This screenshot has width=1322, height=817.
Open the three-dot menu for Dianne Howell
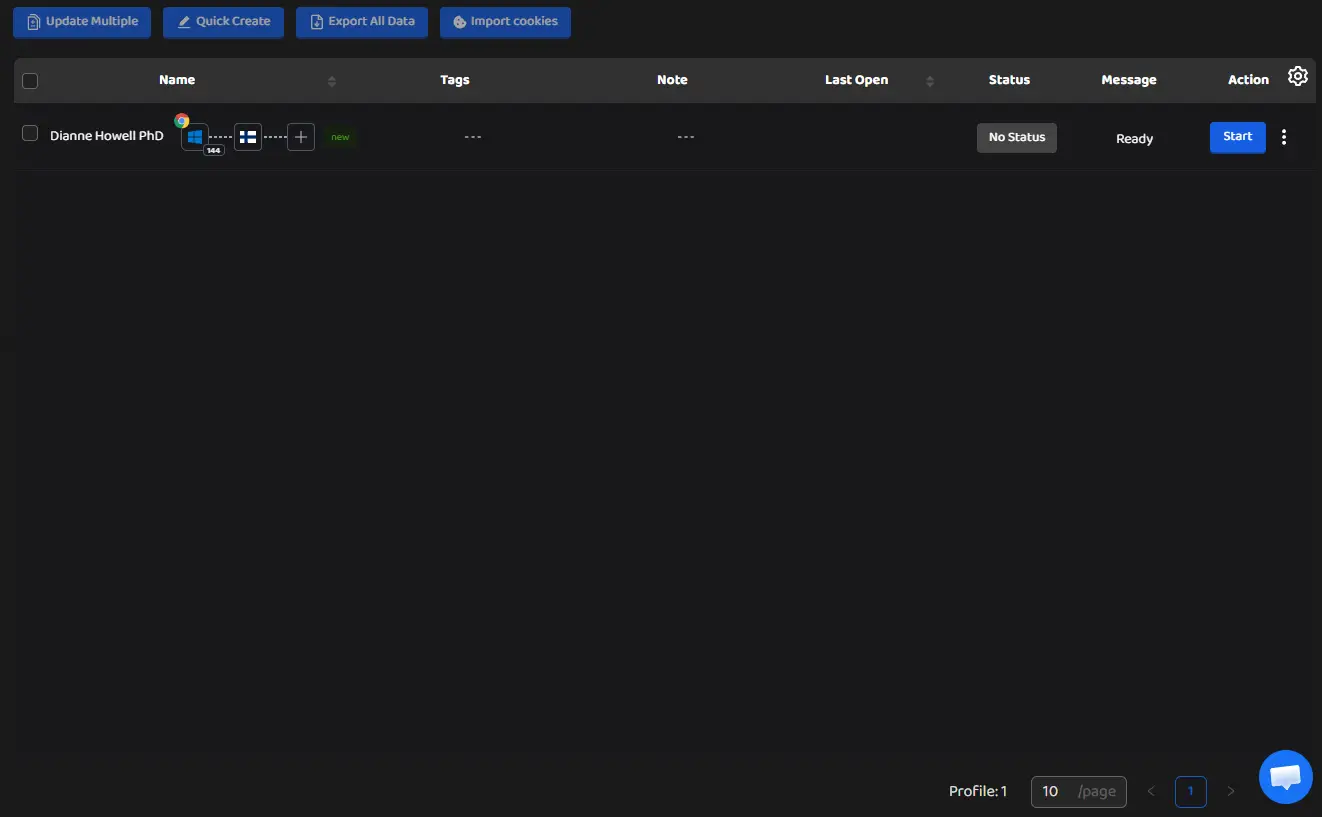point(1284,138)
